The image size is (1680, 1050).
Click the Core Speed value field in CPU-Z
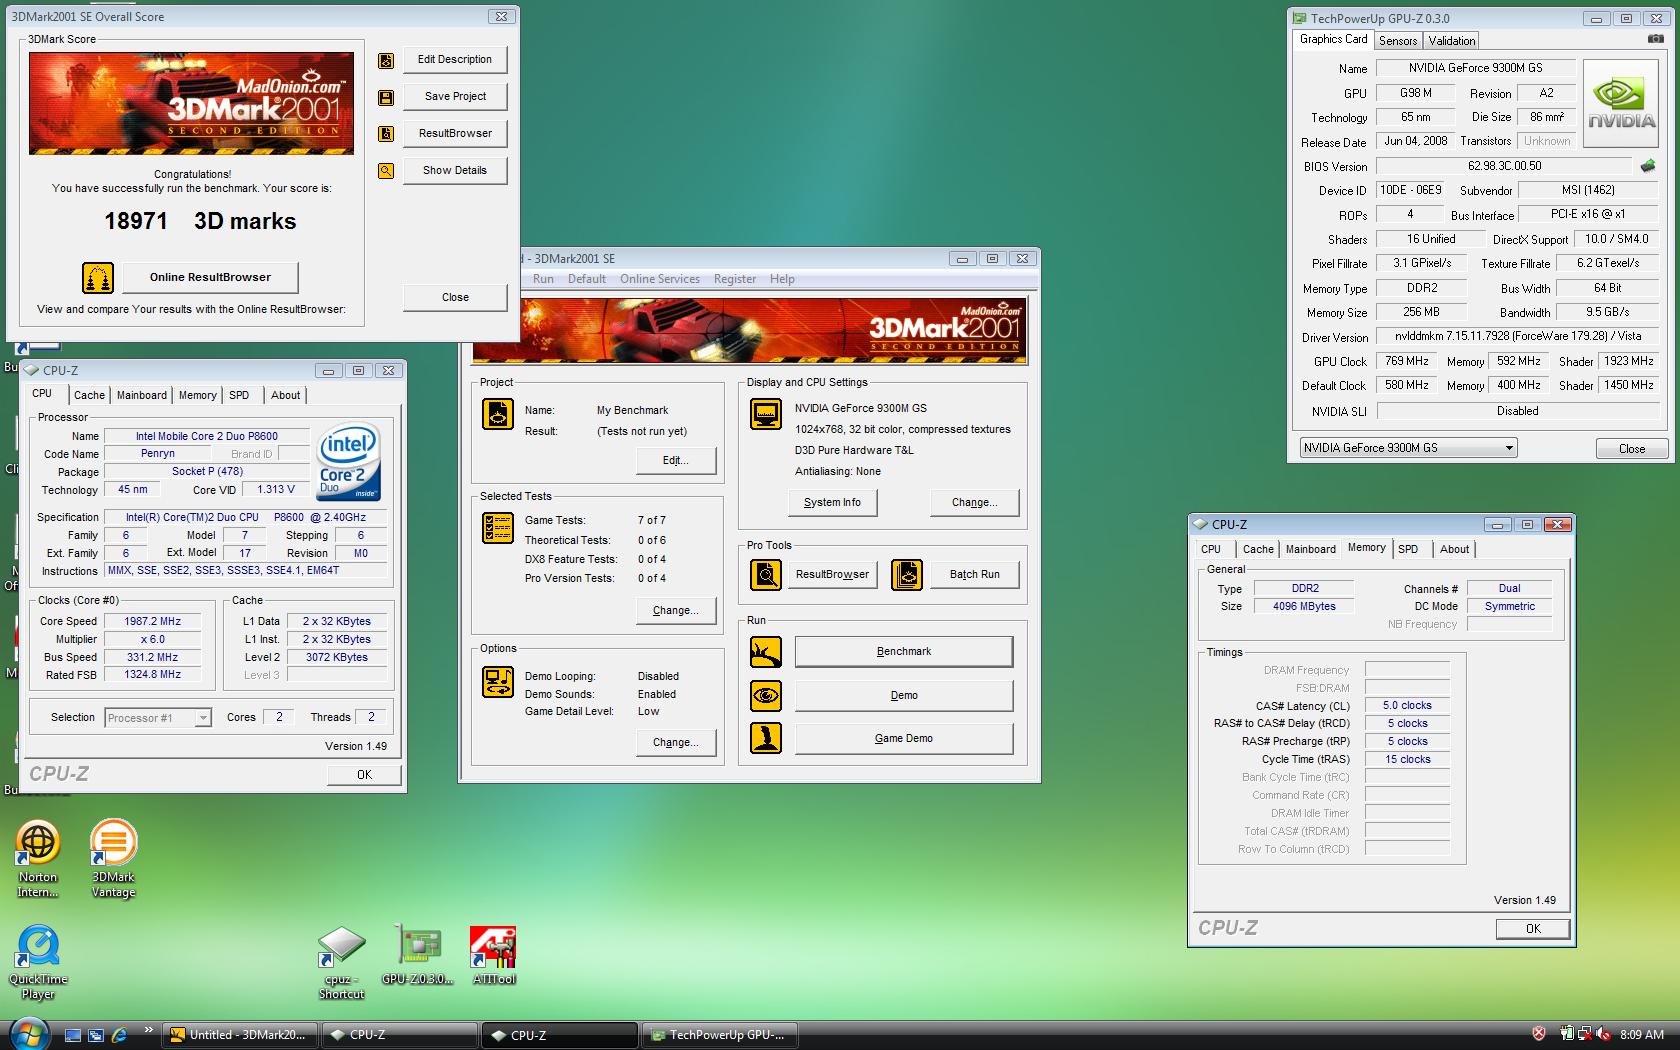[x=152, y=621]
